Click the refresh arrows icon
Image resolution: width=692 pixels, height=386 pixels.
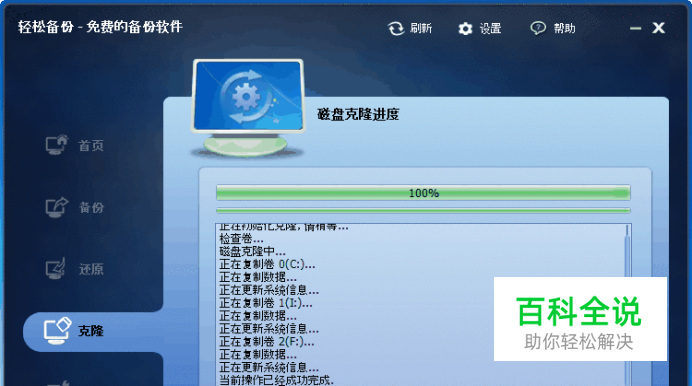click(396, 29)
